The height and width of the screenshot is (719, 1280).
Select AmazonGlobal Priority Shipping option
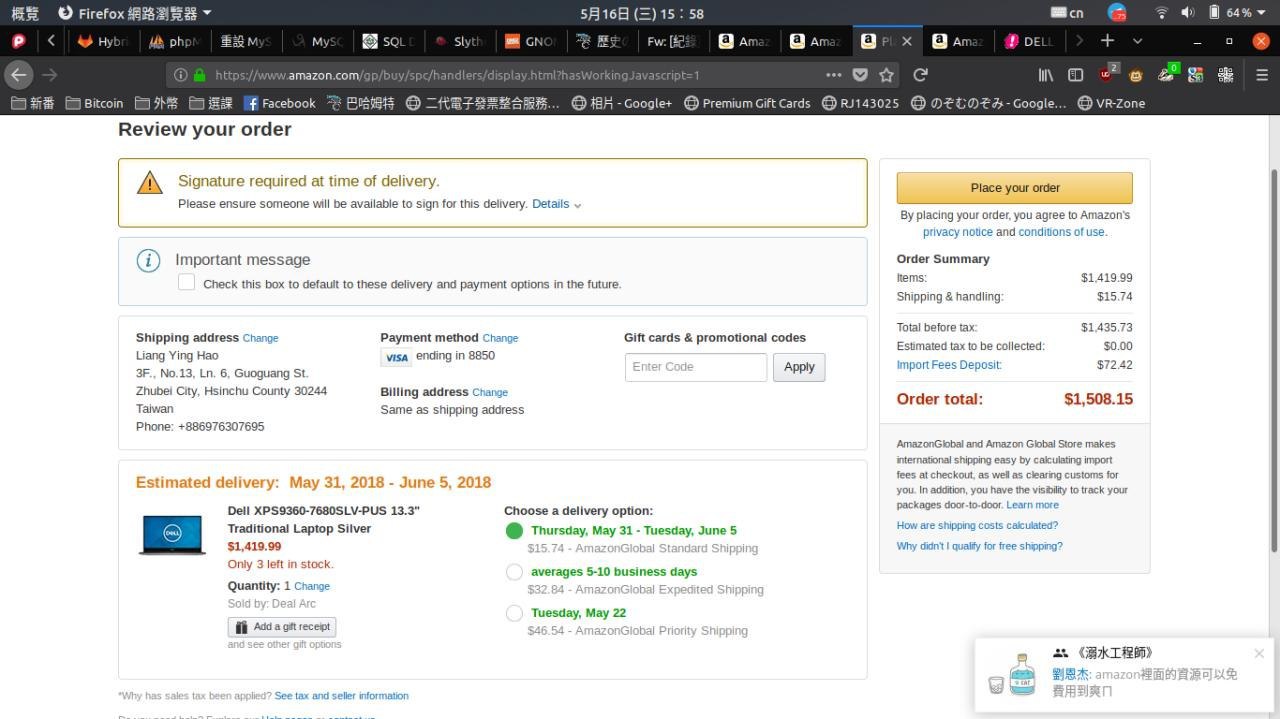click(x=514, y=613)
